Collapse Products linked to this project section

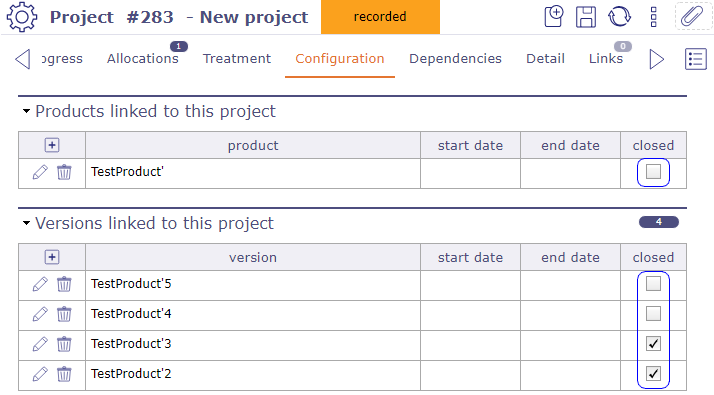coord(26,111)
